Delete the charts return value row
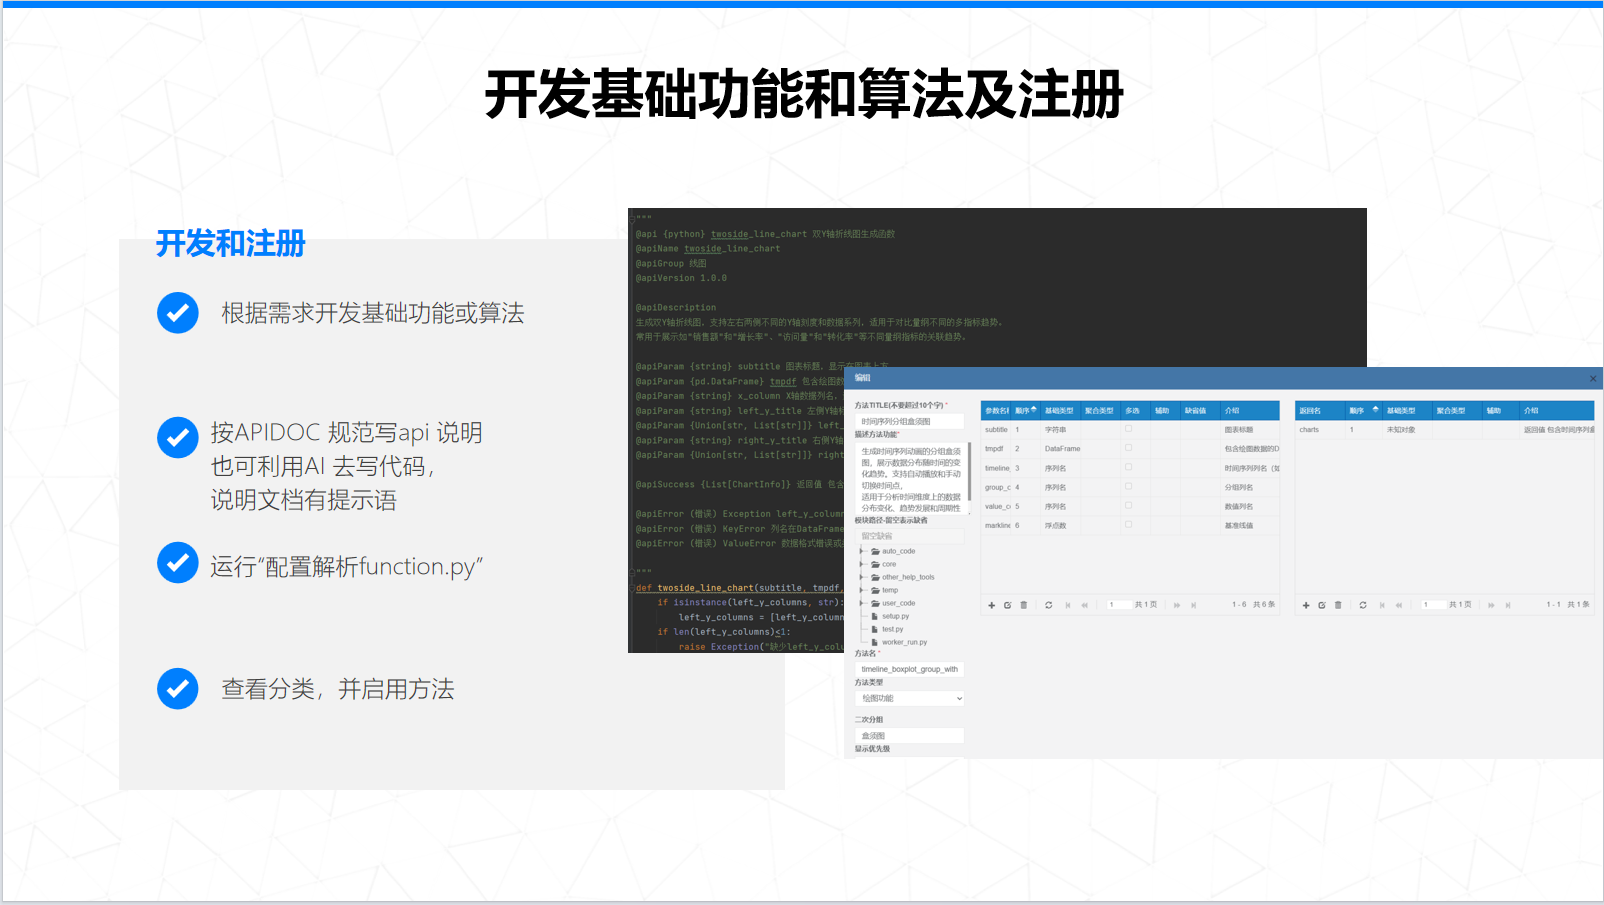The image size is (1604, 905). 1338,604
